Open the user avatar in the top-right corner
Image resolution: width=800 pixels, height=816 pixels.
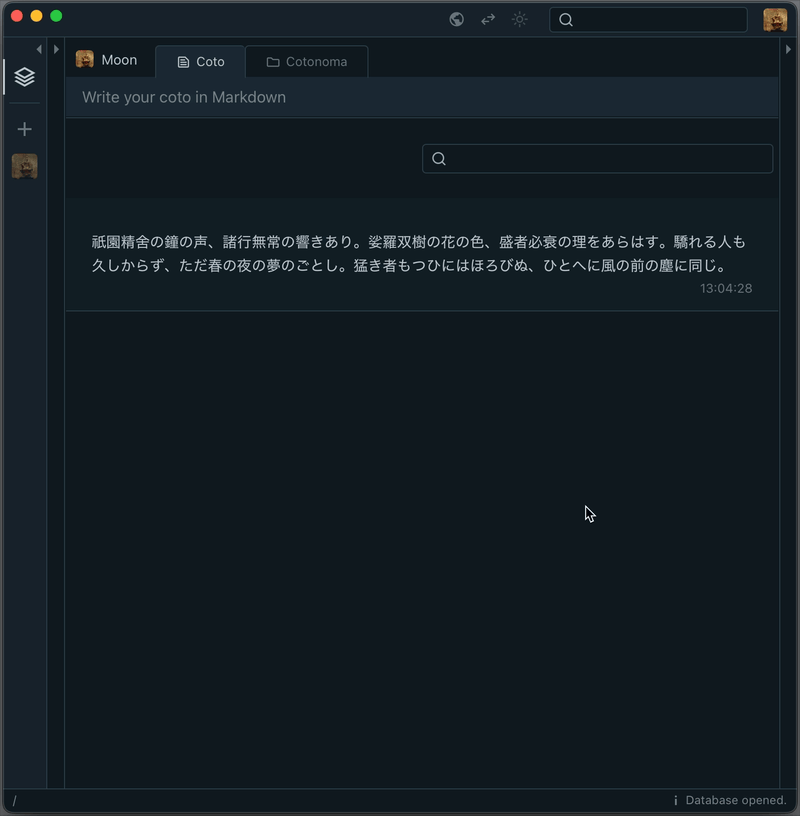pyautogui.click(x=775, y=19)
